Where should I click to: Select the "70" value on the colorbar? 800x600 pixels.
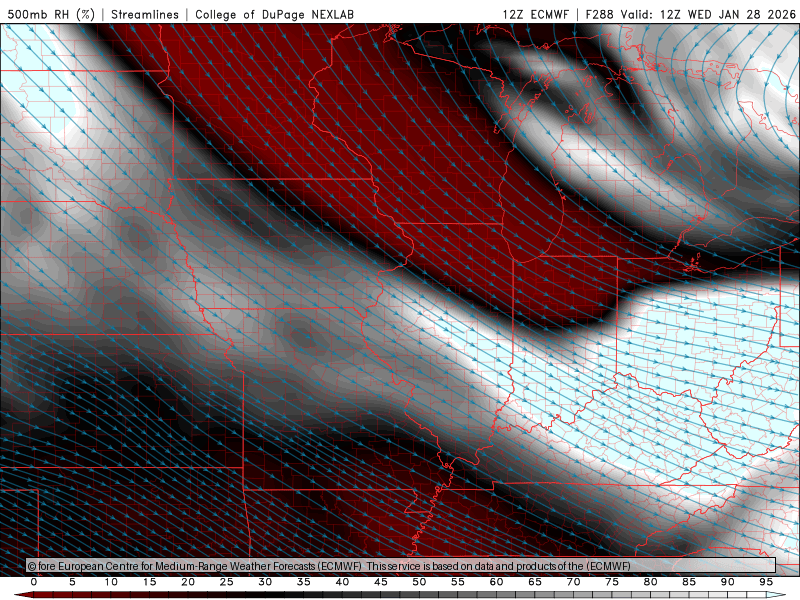click(573, 582)
